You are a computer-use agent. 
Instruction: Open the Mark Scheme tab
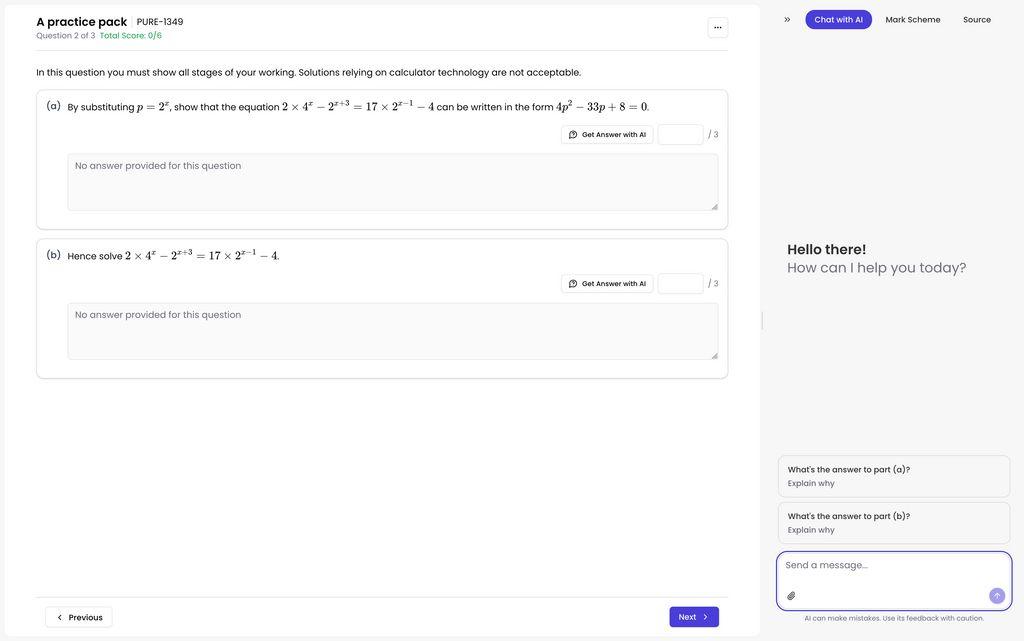pos(912,20)
